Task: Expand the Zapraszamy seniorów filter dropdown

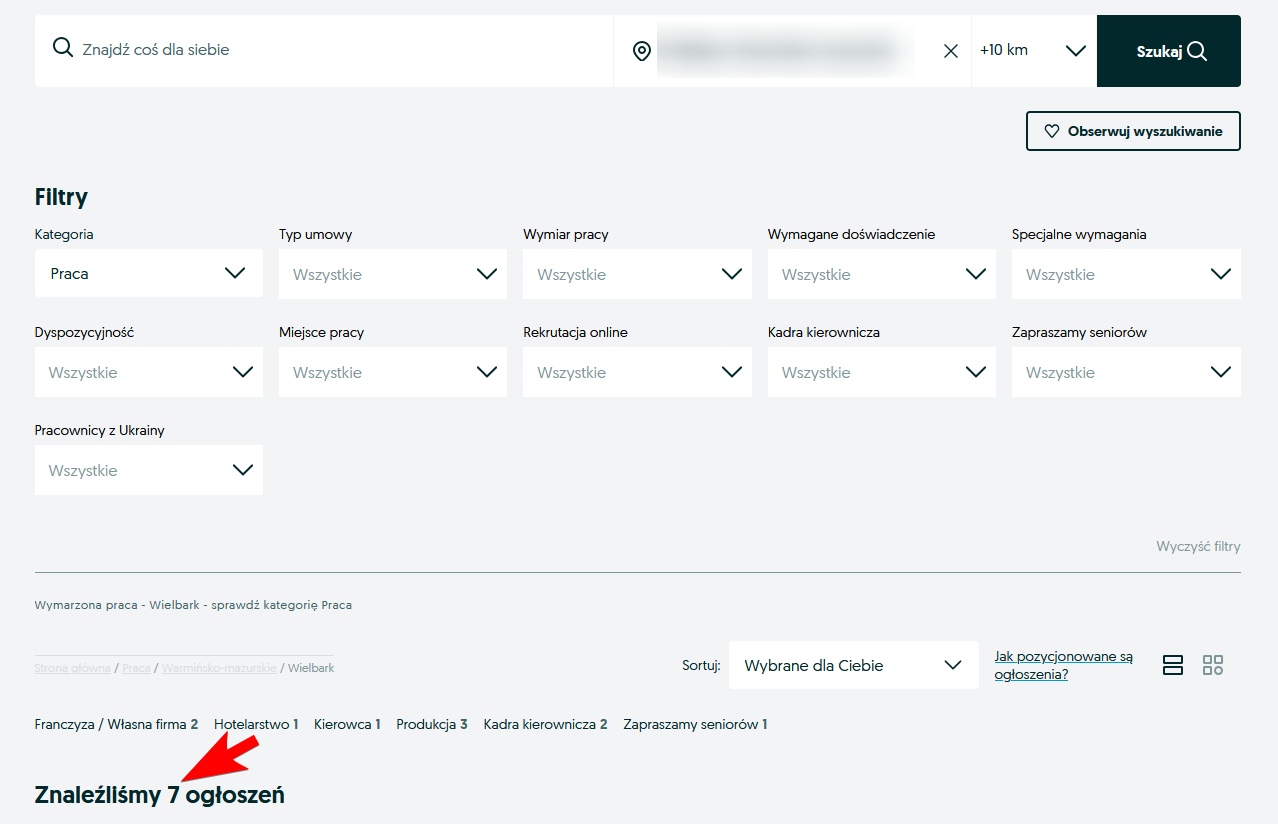Action: 1126,372
